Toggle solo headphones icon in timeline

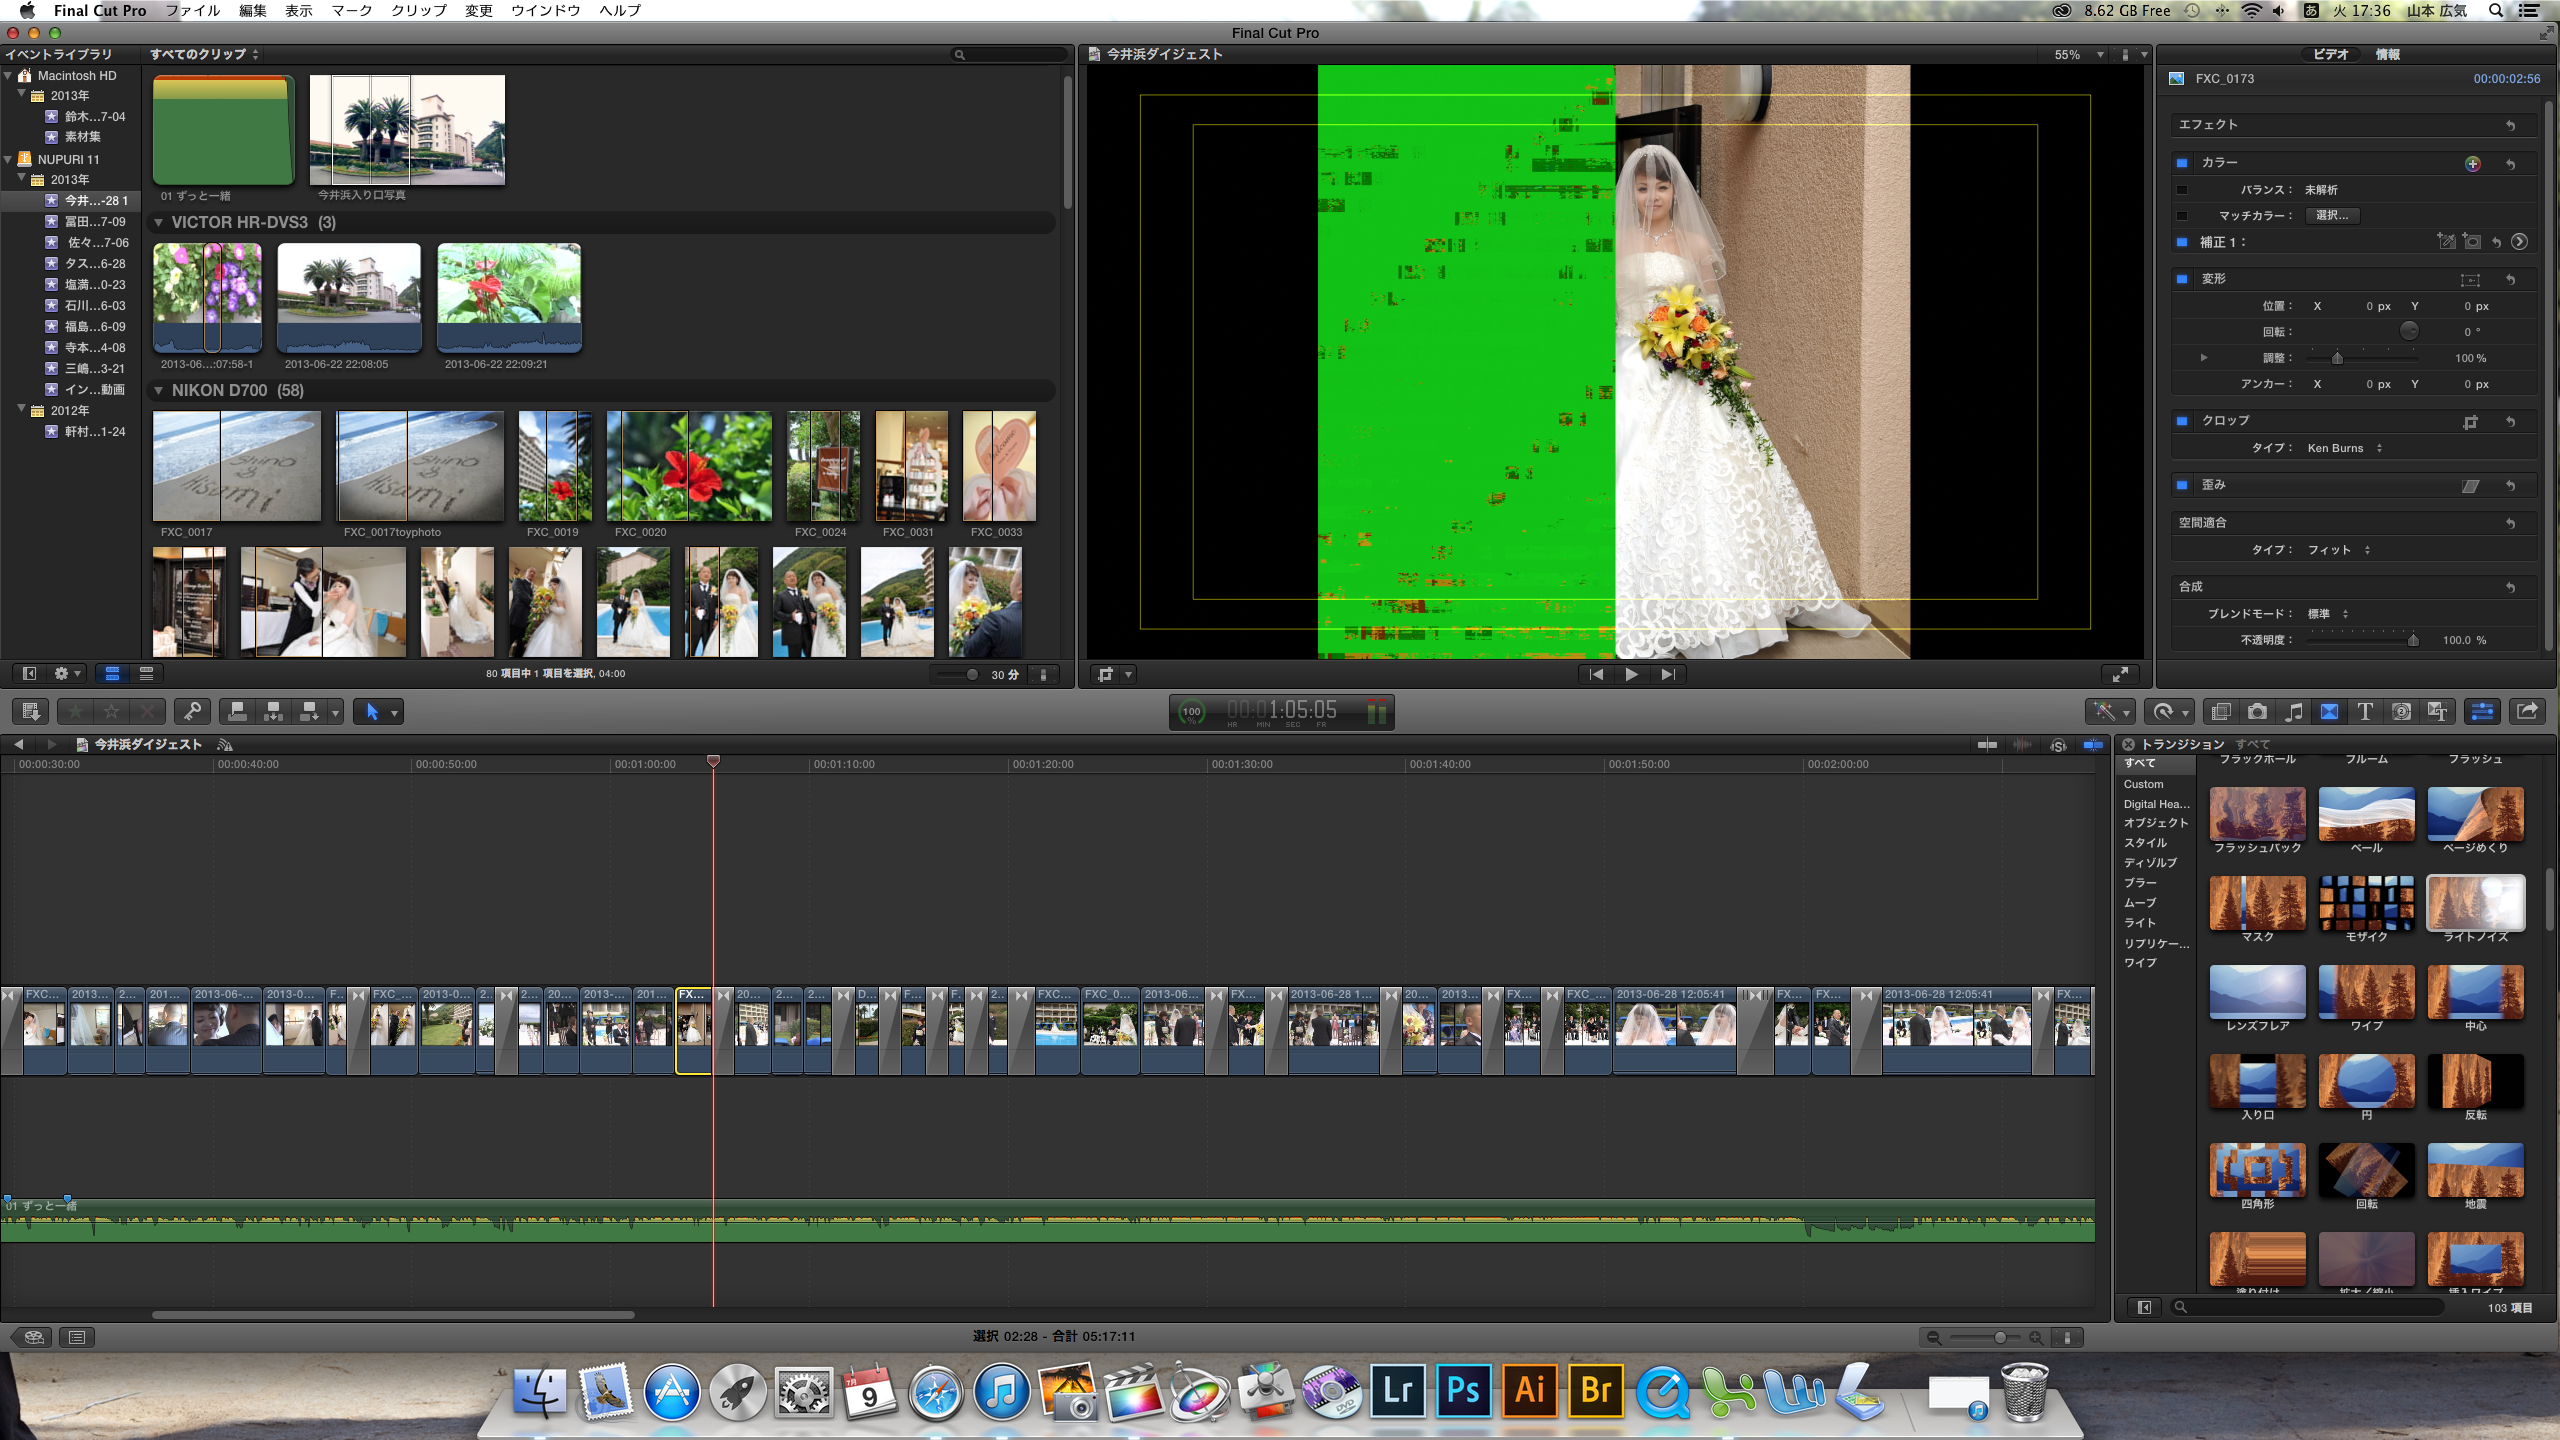(2058, 745)
